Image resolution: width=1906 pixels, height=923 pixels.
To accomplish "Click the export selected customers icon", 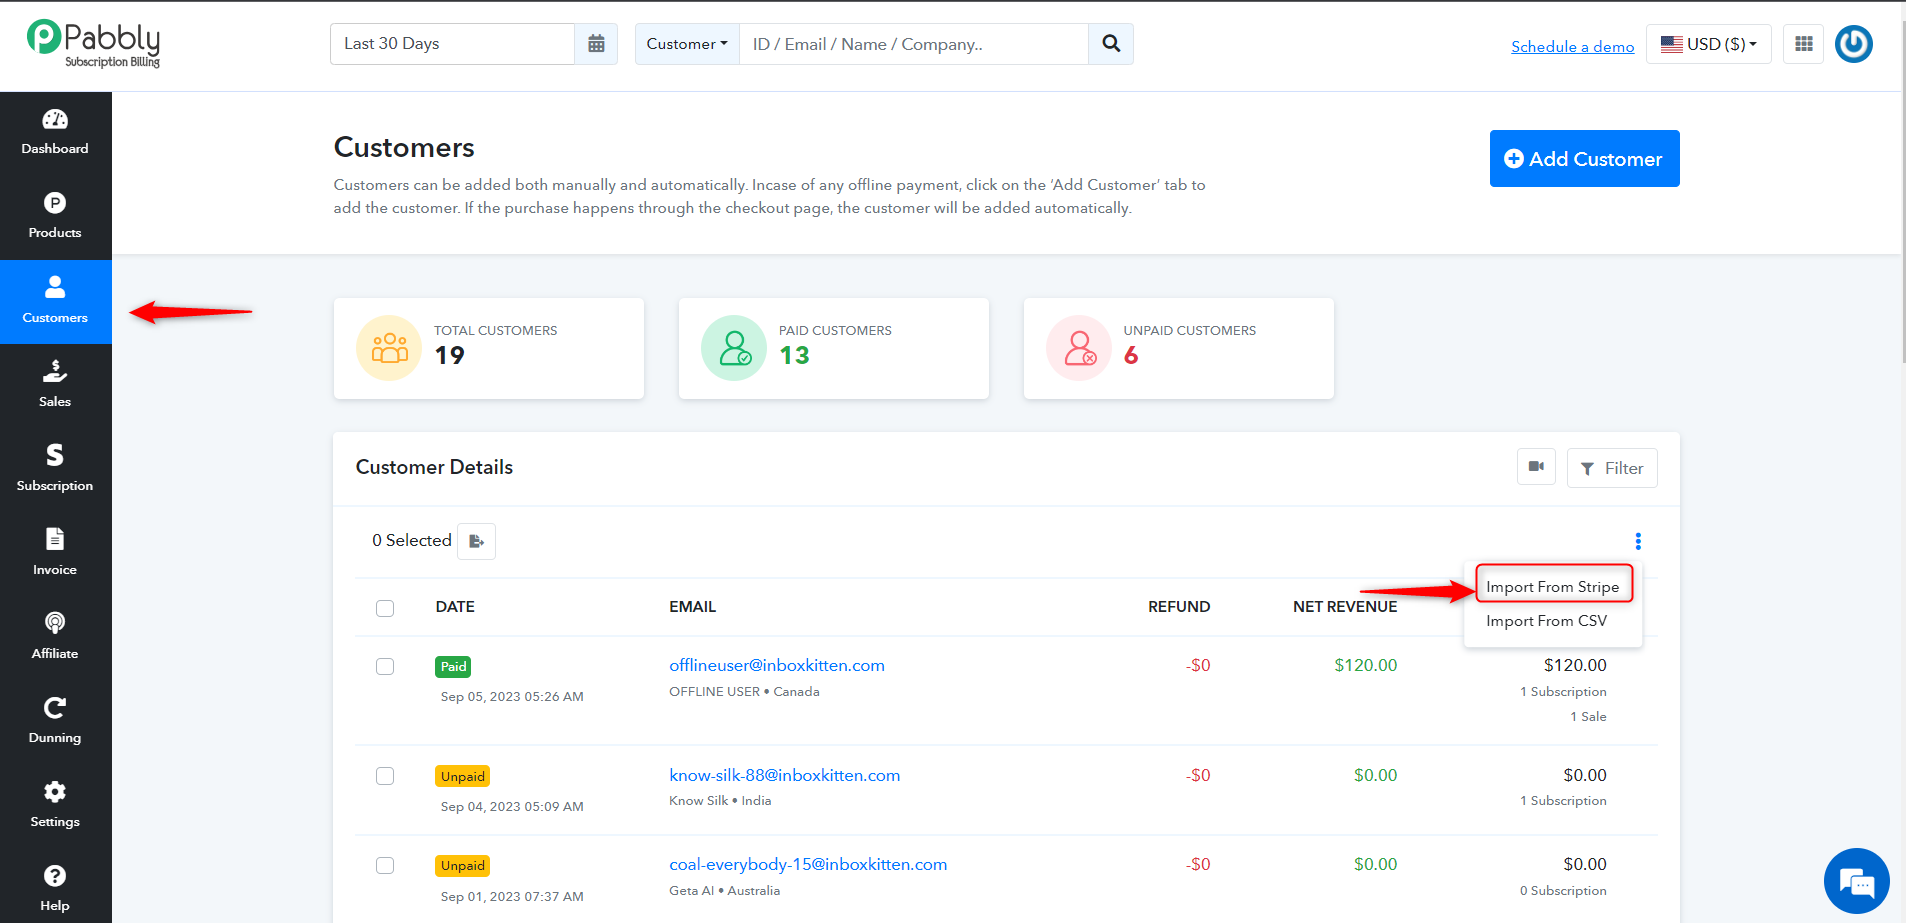I will (x=477, y=541).
